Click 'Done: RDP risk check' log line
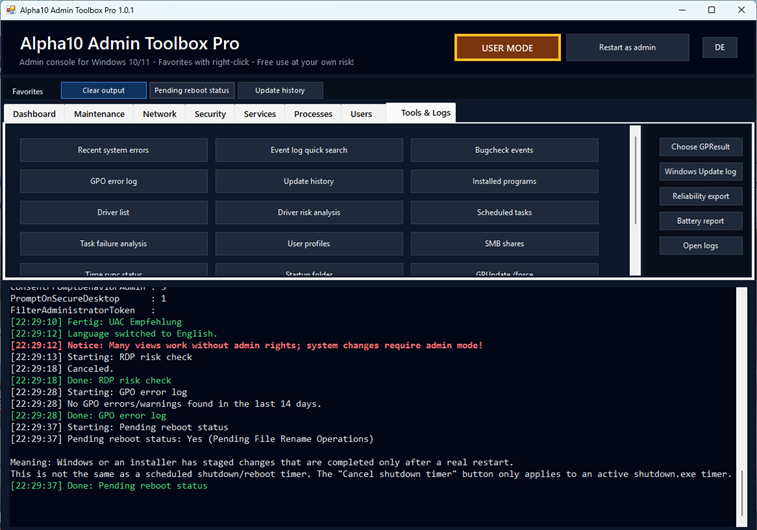 tap(91, 380)
